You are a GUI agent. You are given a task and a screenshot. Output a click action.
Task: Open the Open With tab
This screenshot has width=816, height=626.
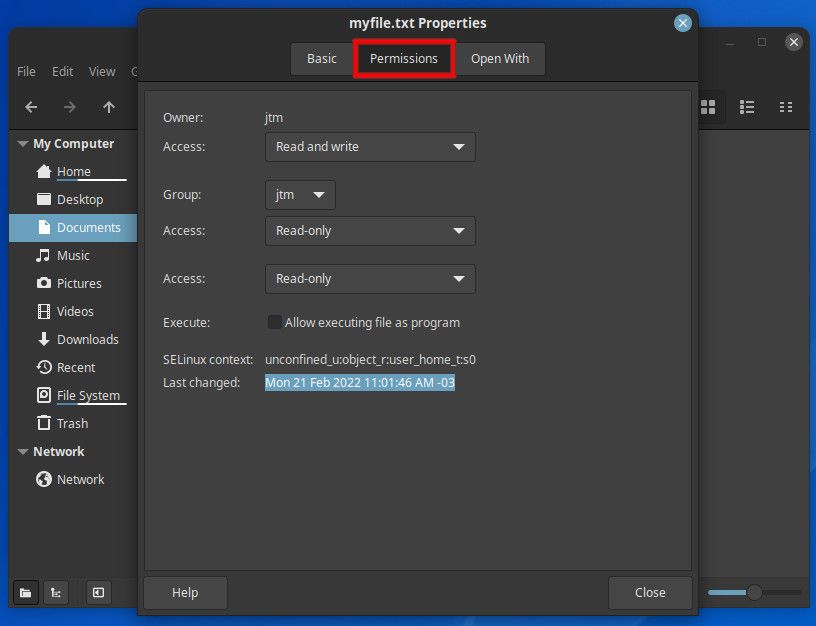point(500,58)
